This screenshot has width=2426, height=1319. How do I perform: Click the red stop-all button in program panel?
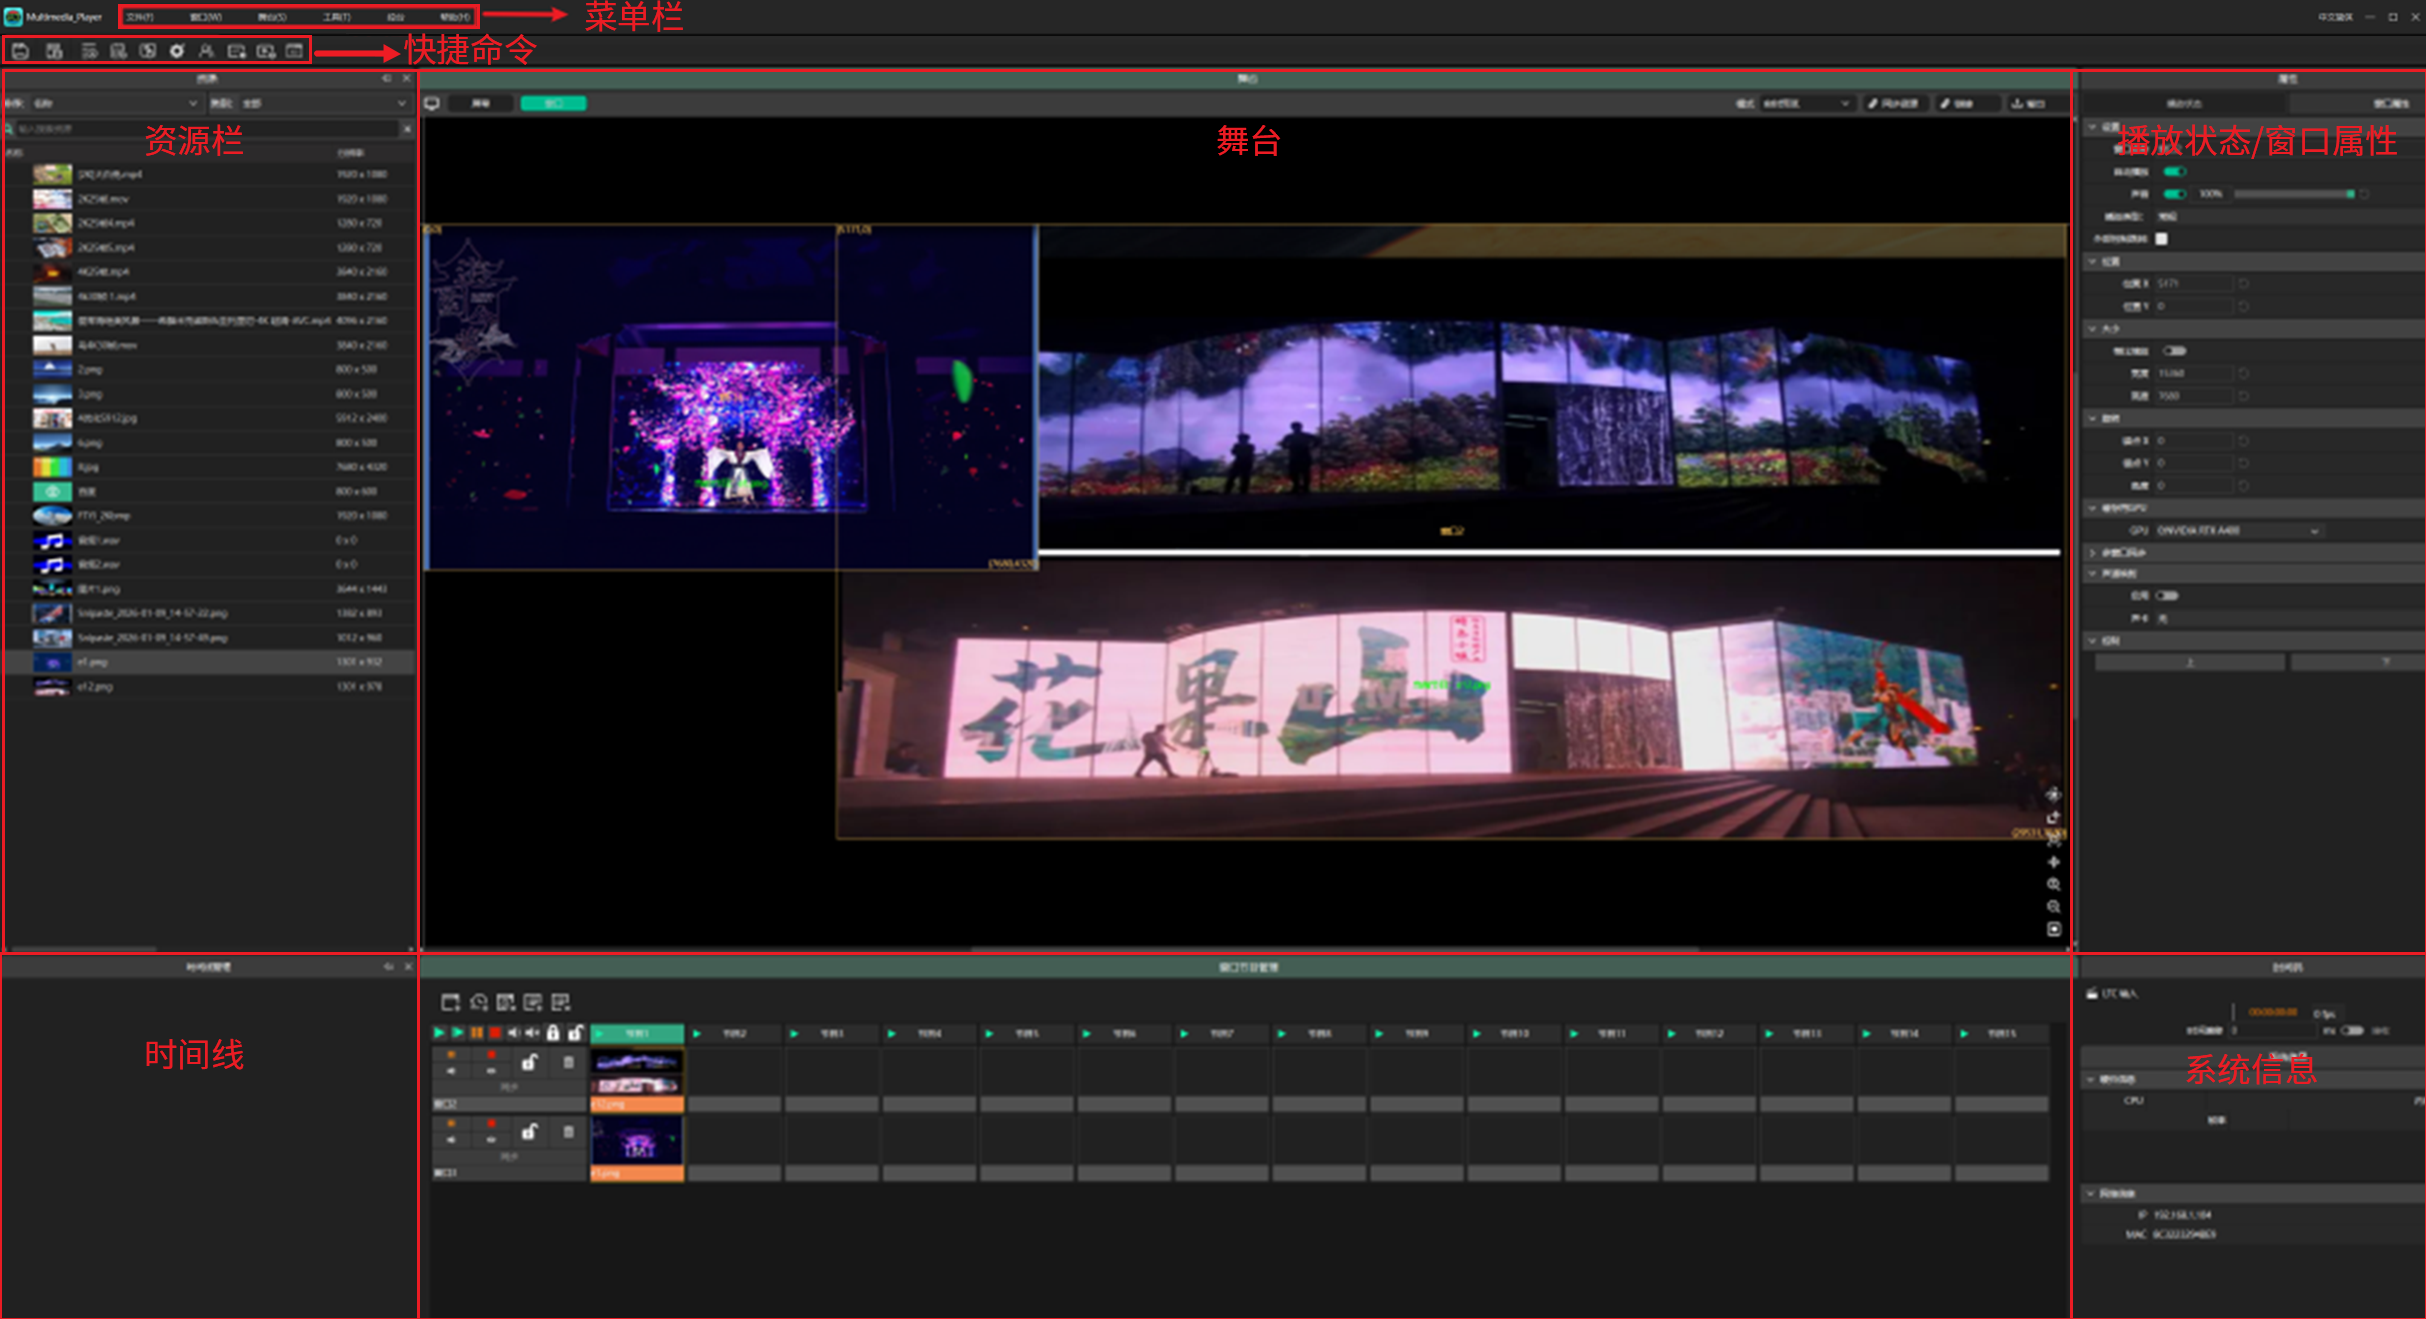(495, 1033)
